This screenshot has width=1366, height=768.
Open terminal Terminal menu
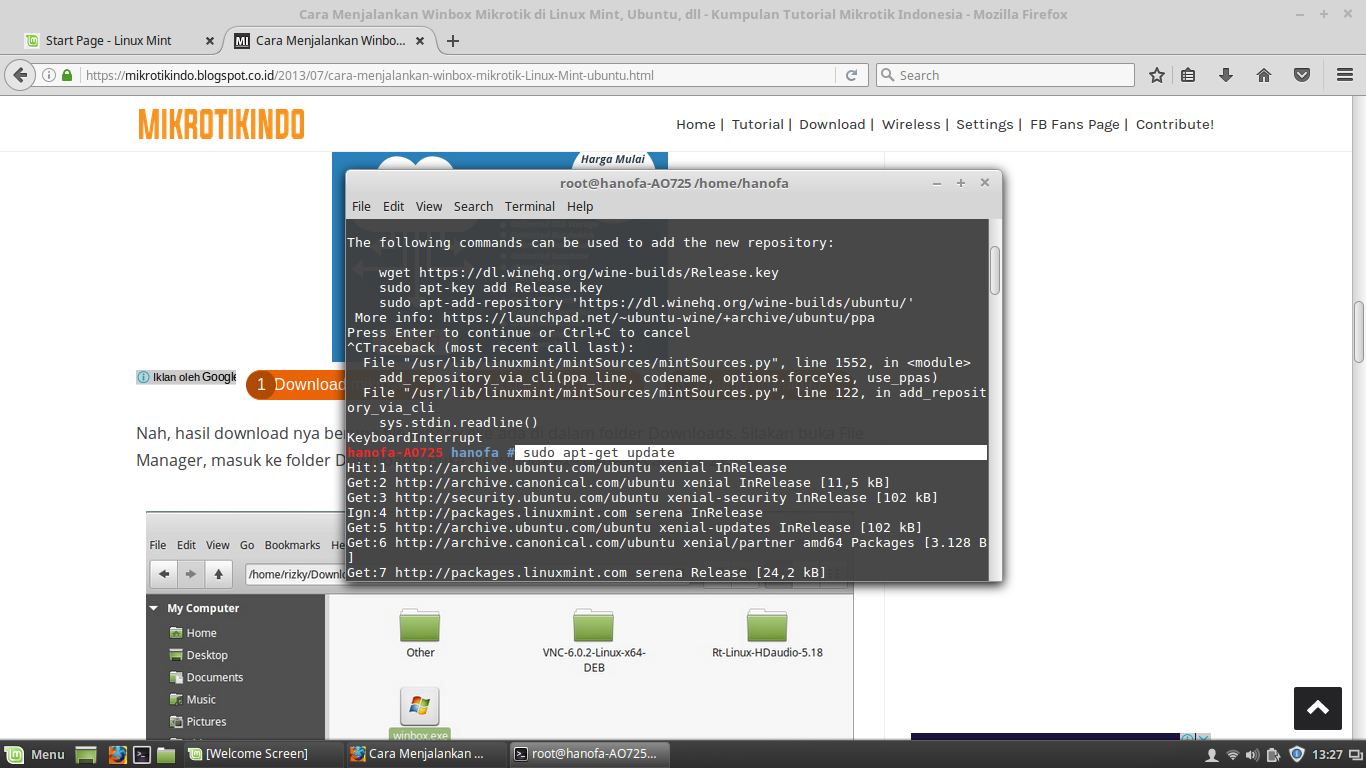pyautogui.click(x=530, y=206)
